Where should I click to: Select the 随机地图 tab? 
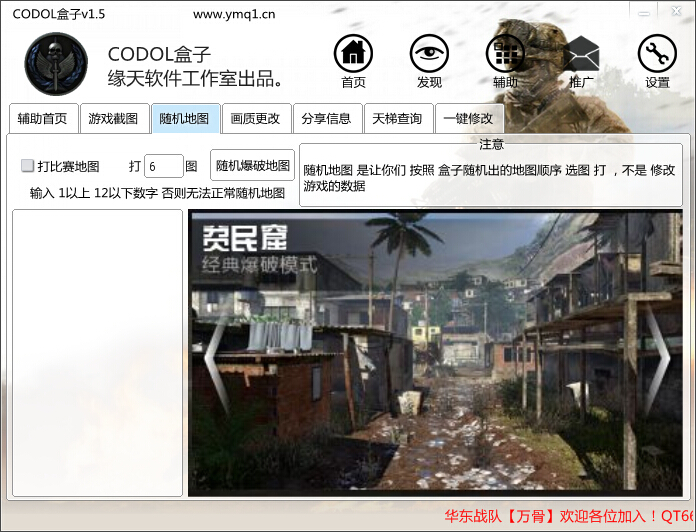coord(185,119)
